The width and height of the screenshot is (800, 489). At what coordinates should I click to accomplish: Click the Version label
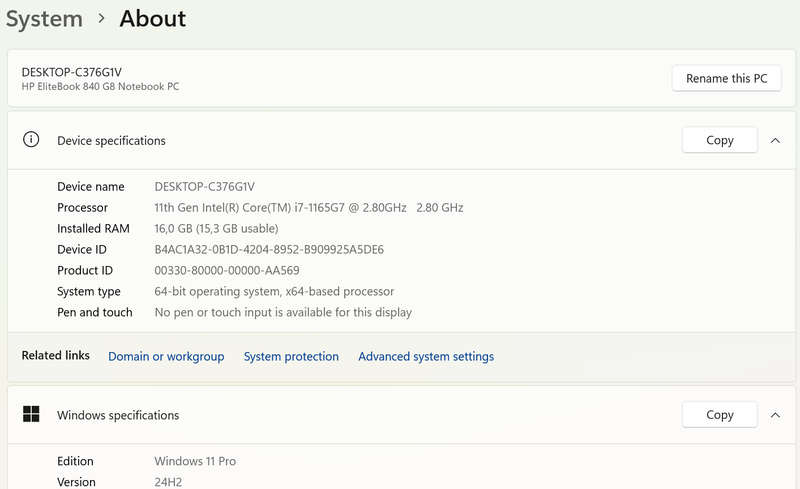[76, 482]
